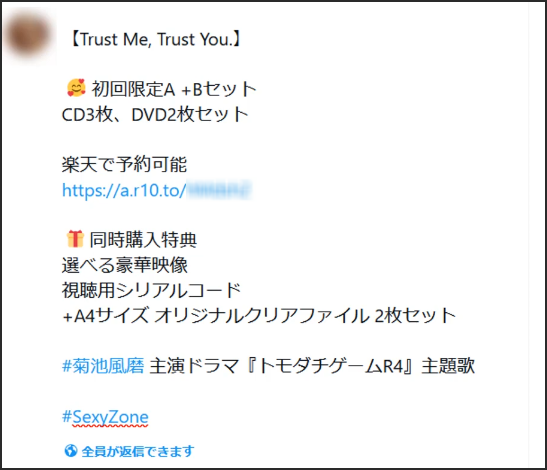
Task: Click the A4サイズ オリジナルクリアファイル line
Action: (x=259, y=315)
